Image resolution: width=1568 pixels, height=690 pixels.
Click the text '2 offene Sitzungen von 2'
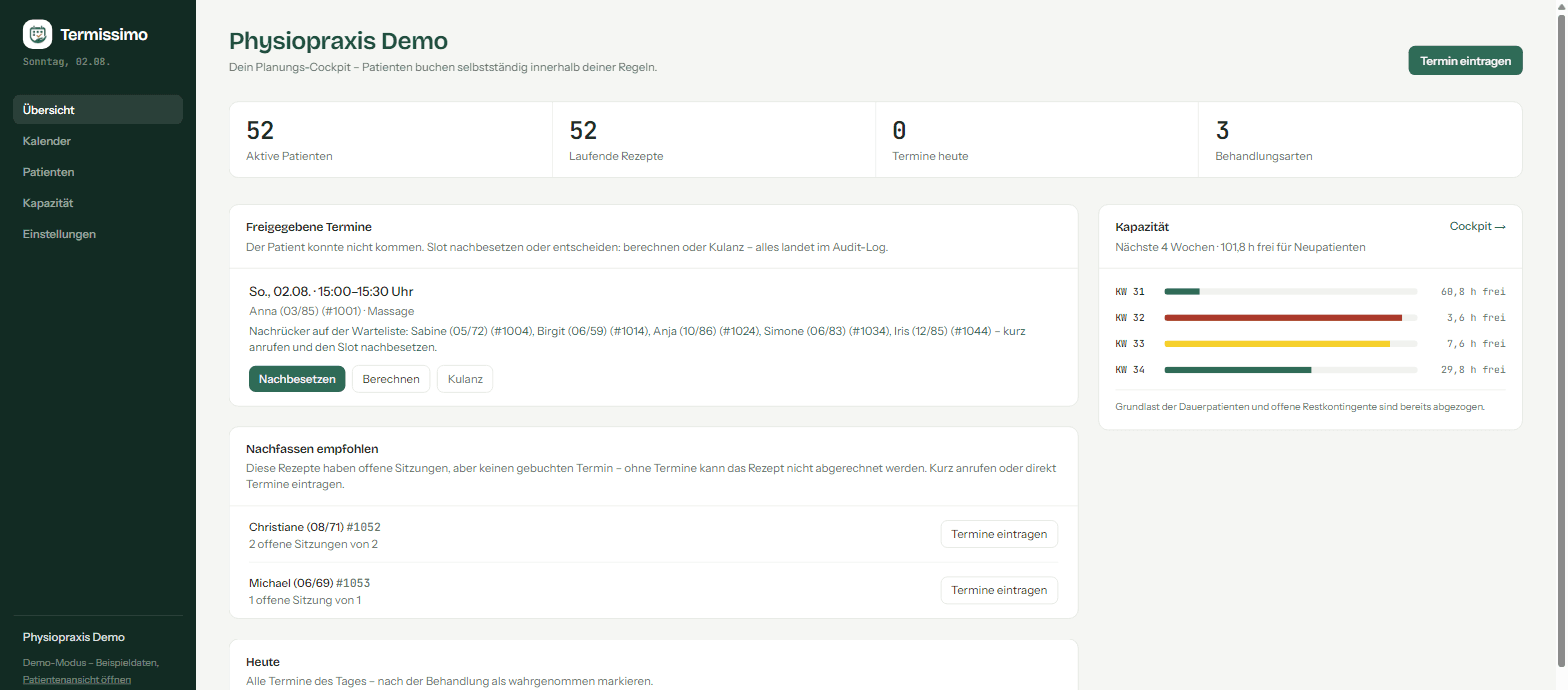[x=313, y=545]
